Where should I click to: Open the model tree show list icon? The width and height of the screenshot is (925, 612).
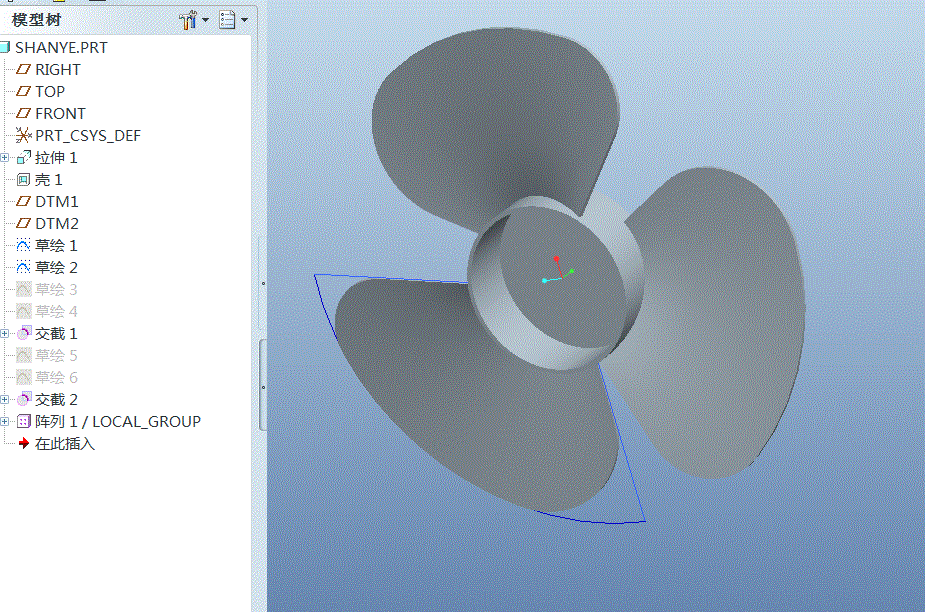(227, 20)
